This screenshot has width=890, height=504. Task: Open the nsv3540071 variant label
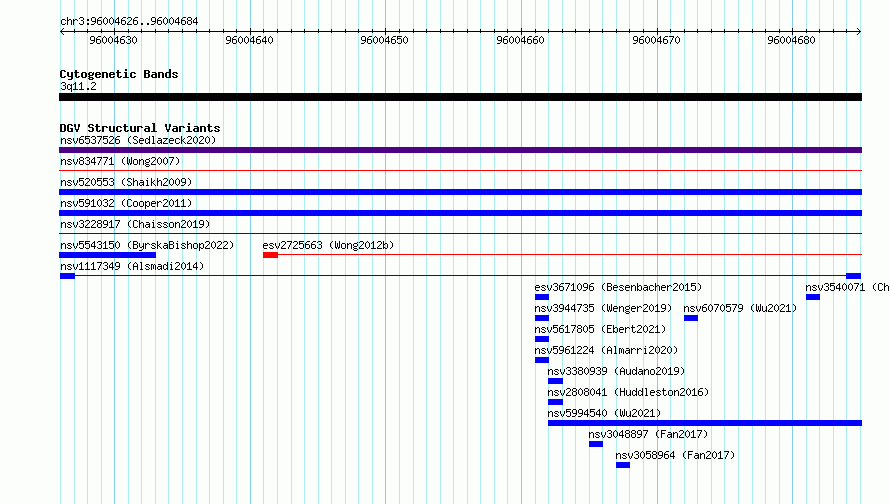point(847,287)
